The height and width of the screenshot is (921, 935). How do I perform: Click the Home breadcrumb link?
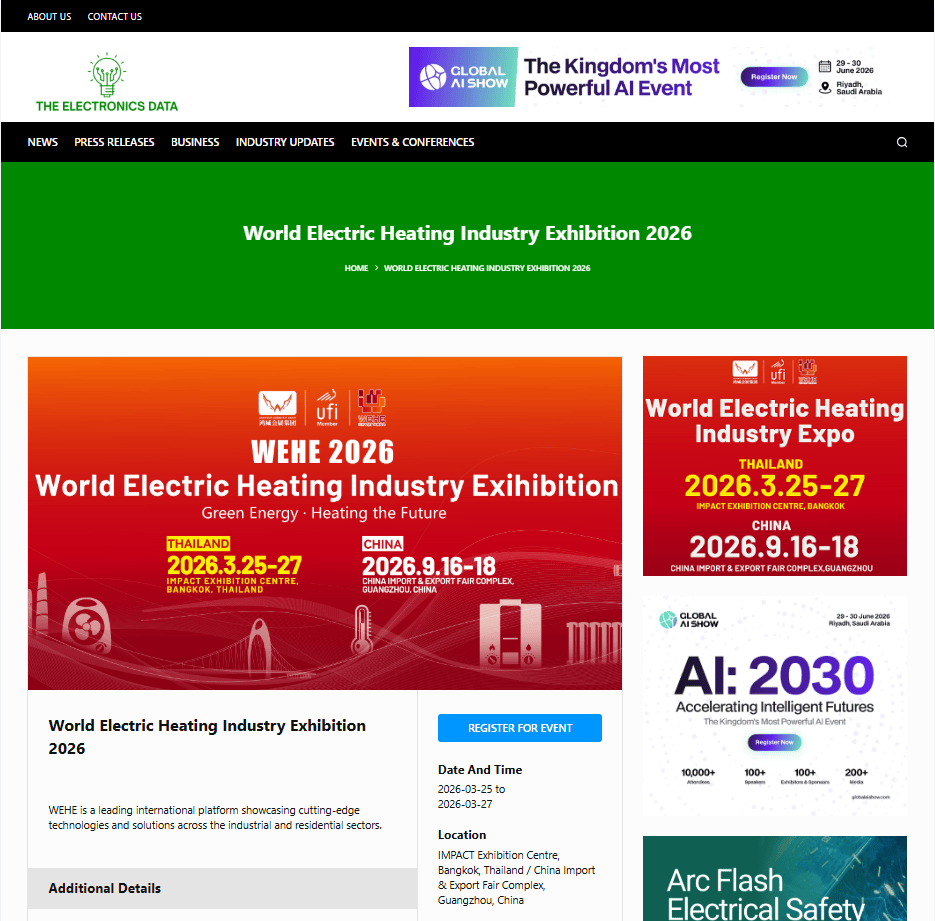pos(356,268)
